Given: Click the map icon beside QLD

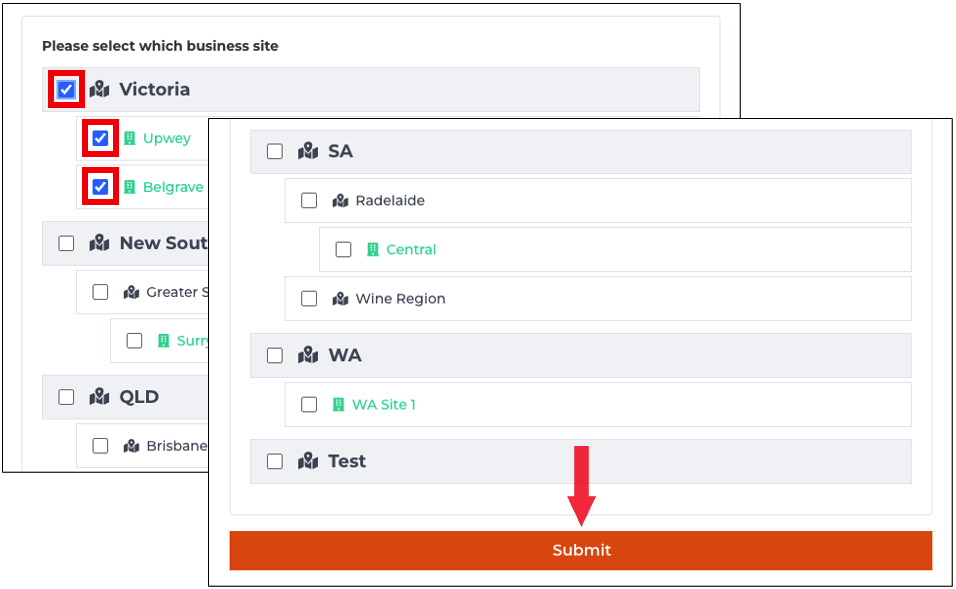Looking at the screenshot, I should 99,397.
